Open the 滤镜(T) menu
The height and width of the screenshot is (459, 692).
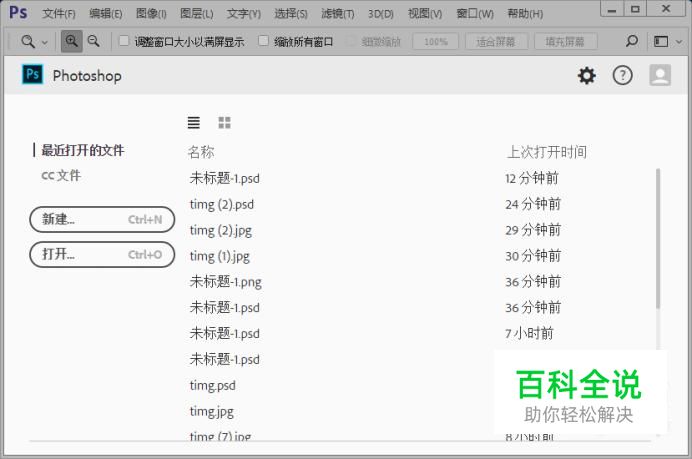click(338, 14)
